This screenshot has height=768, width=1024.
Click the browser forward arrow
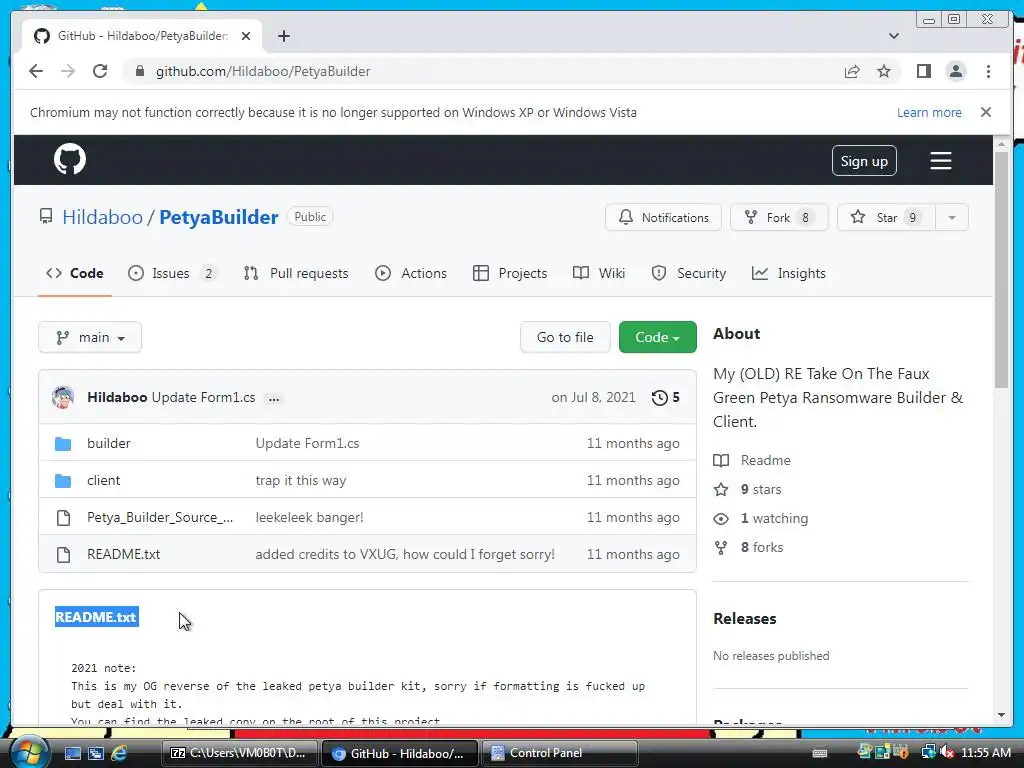pyautogui.click(x=68, y=71)
